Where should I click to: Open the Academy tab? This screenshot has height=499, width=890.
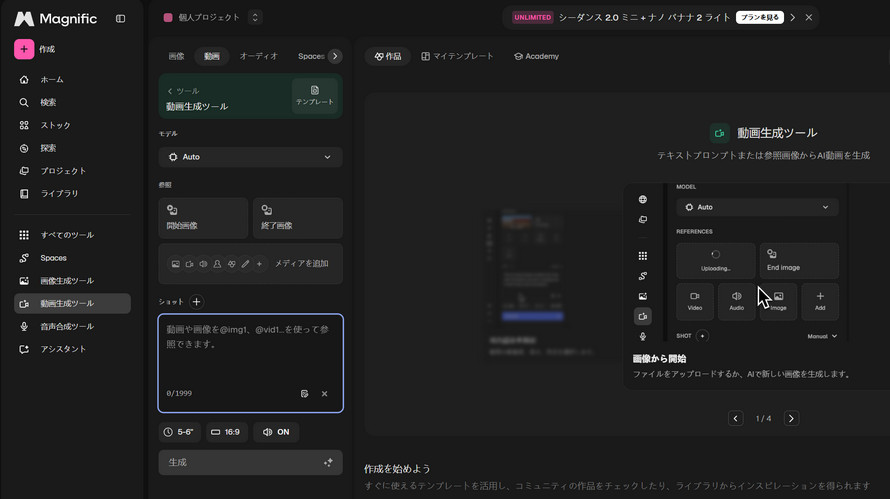tap(536, 56)
